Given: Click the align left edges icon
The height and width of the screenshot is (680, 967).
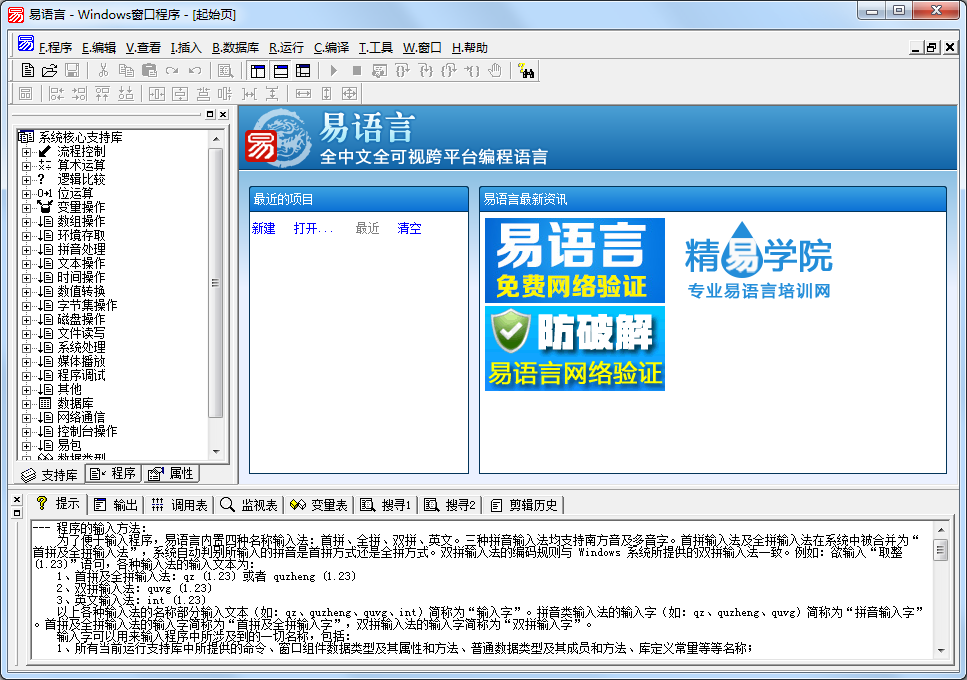Looking at the screenshot, I should [x=56, y=94].
